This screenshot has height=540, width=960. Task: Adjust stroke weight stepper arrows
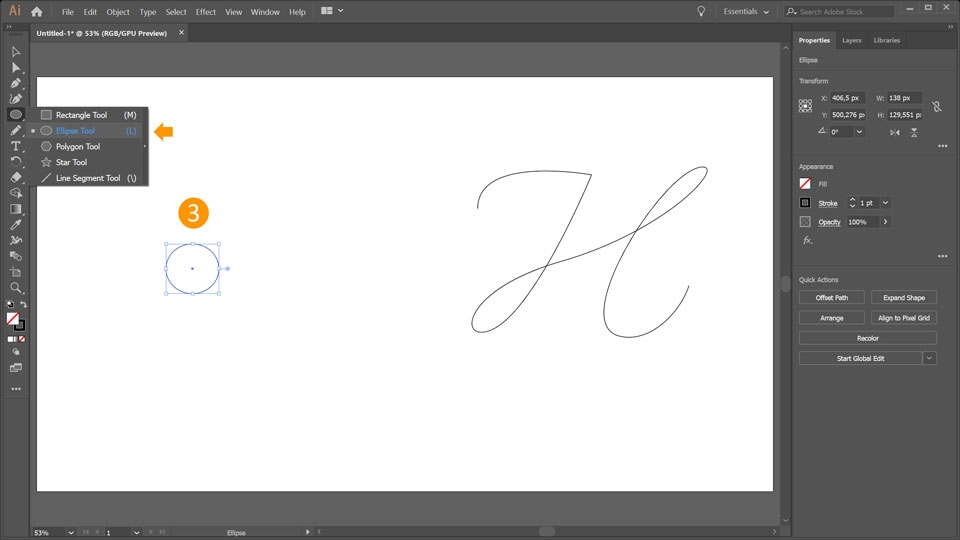coord(852,203)
